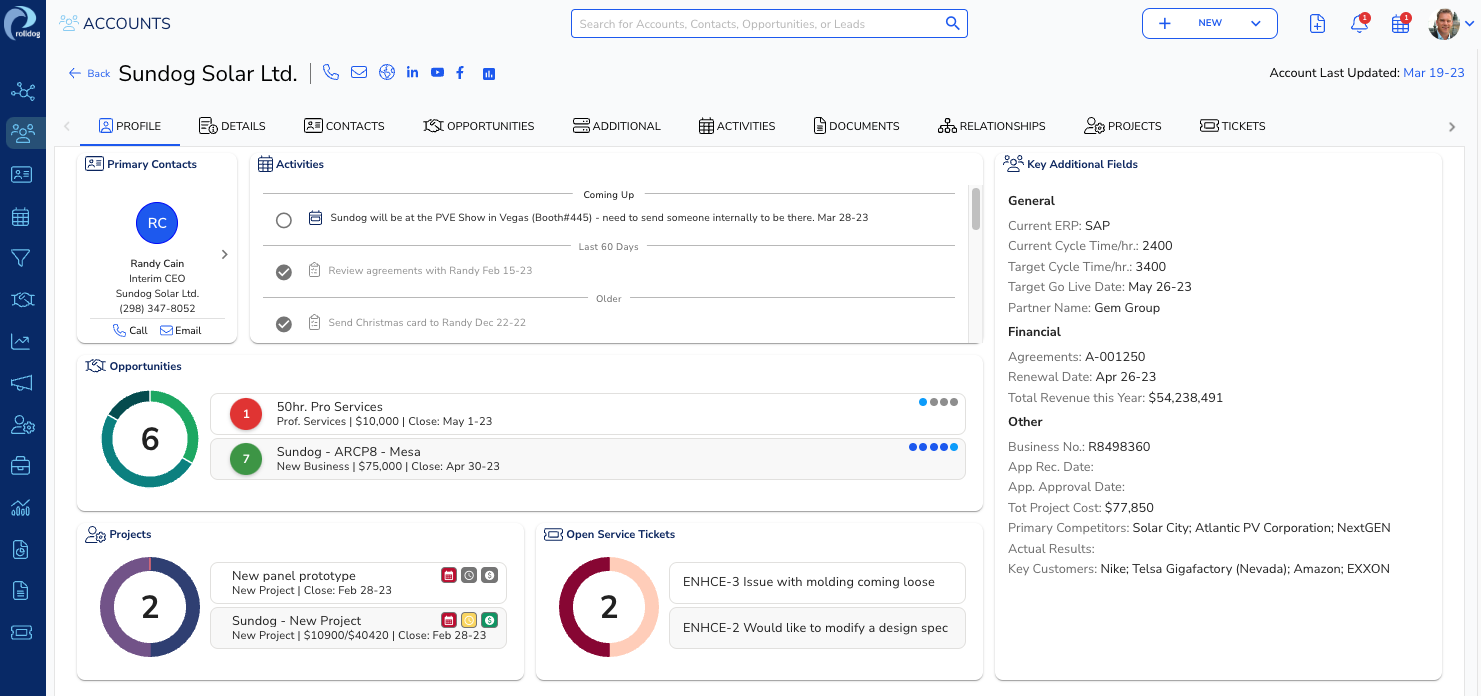Uncheck the completed Review agreements activity
The image size is (1481, 696).
click(x=284, y=271)
